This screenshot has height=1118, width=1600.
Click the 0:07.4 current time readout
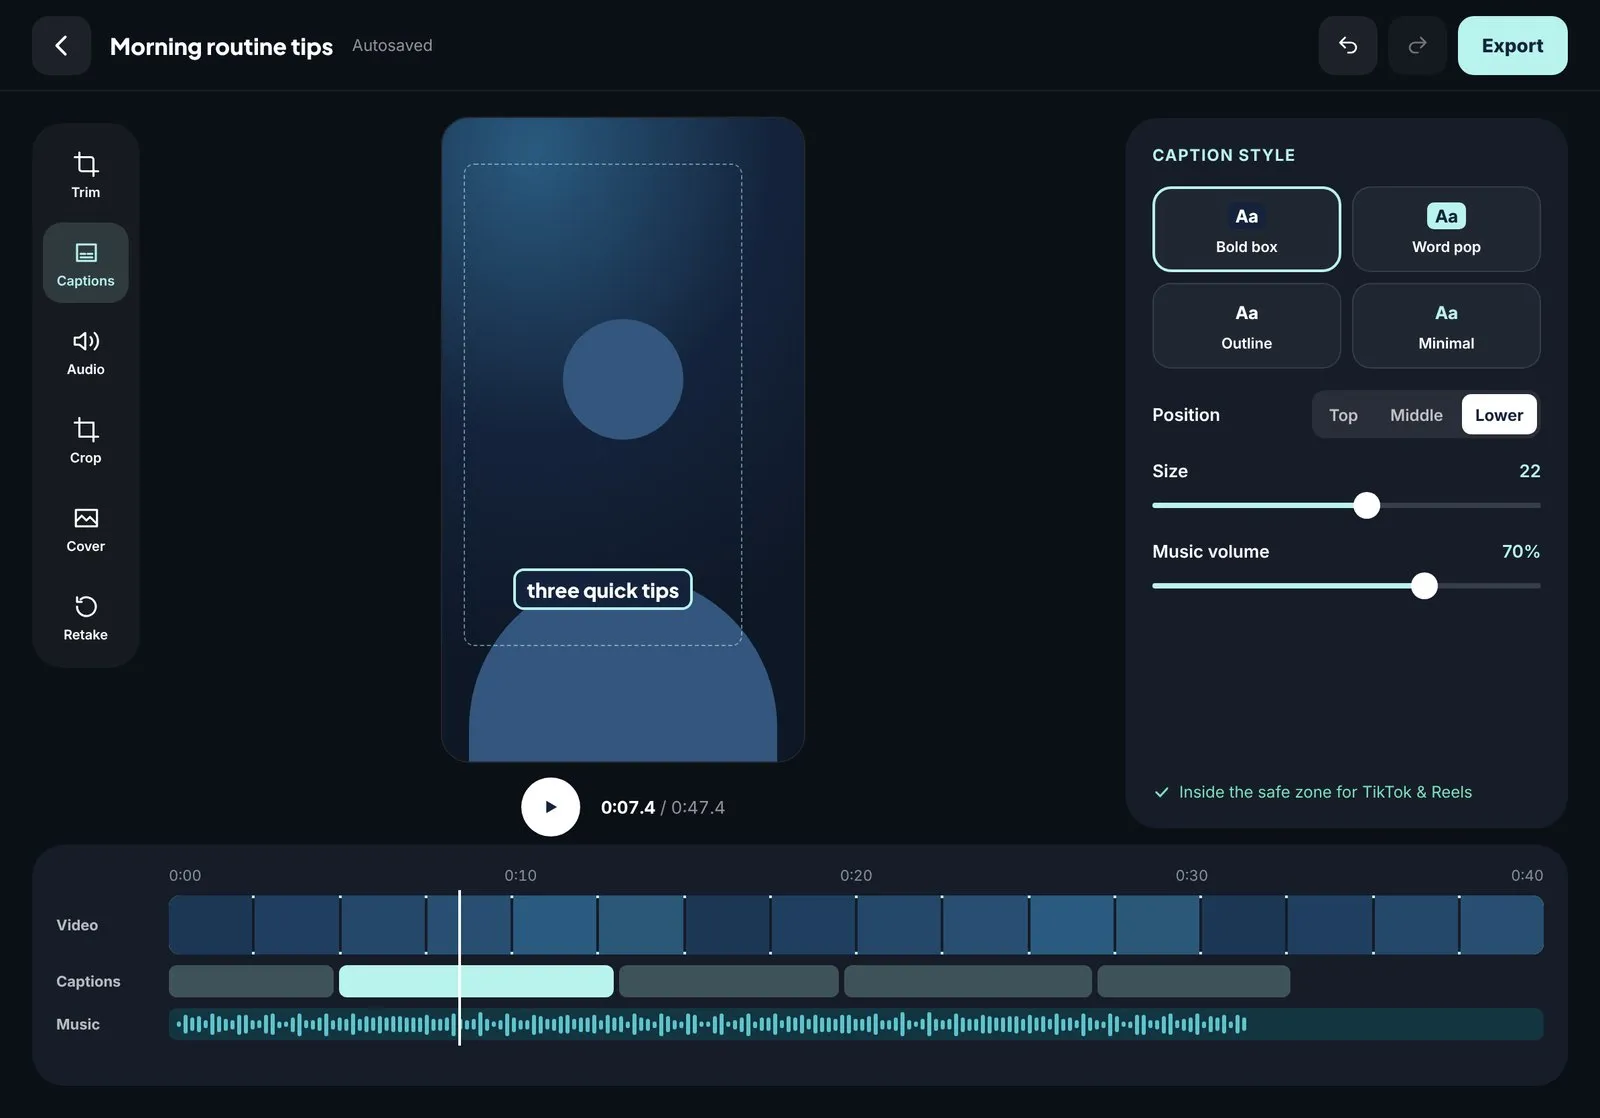[x=628, y=807]
